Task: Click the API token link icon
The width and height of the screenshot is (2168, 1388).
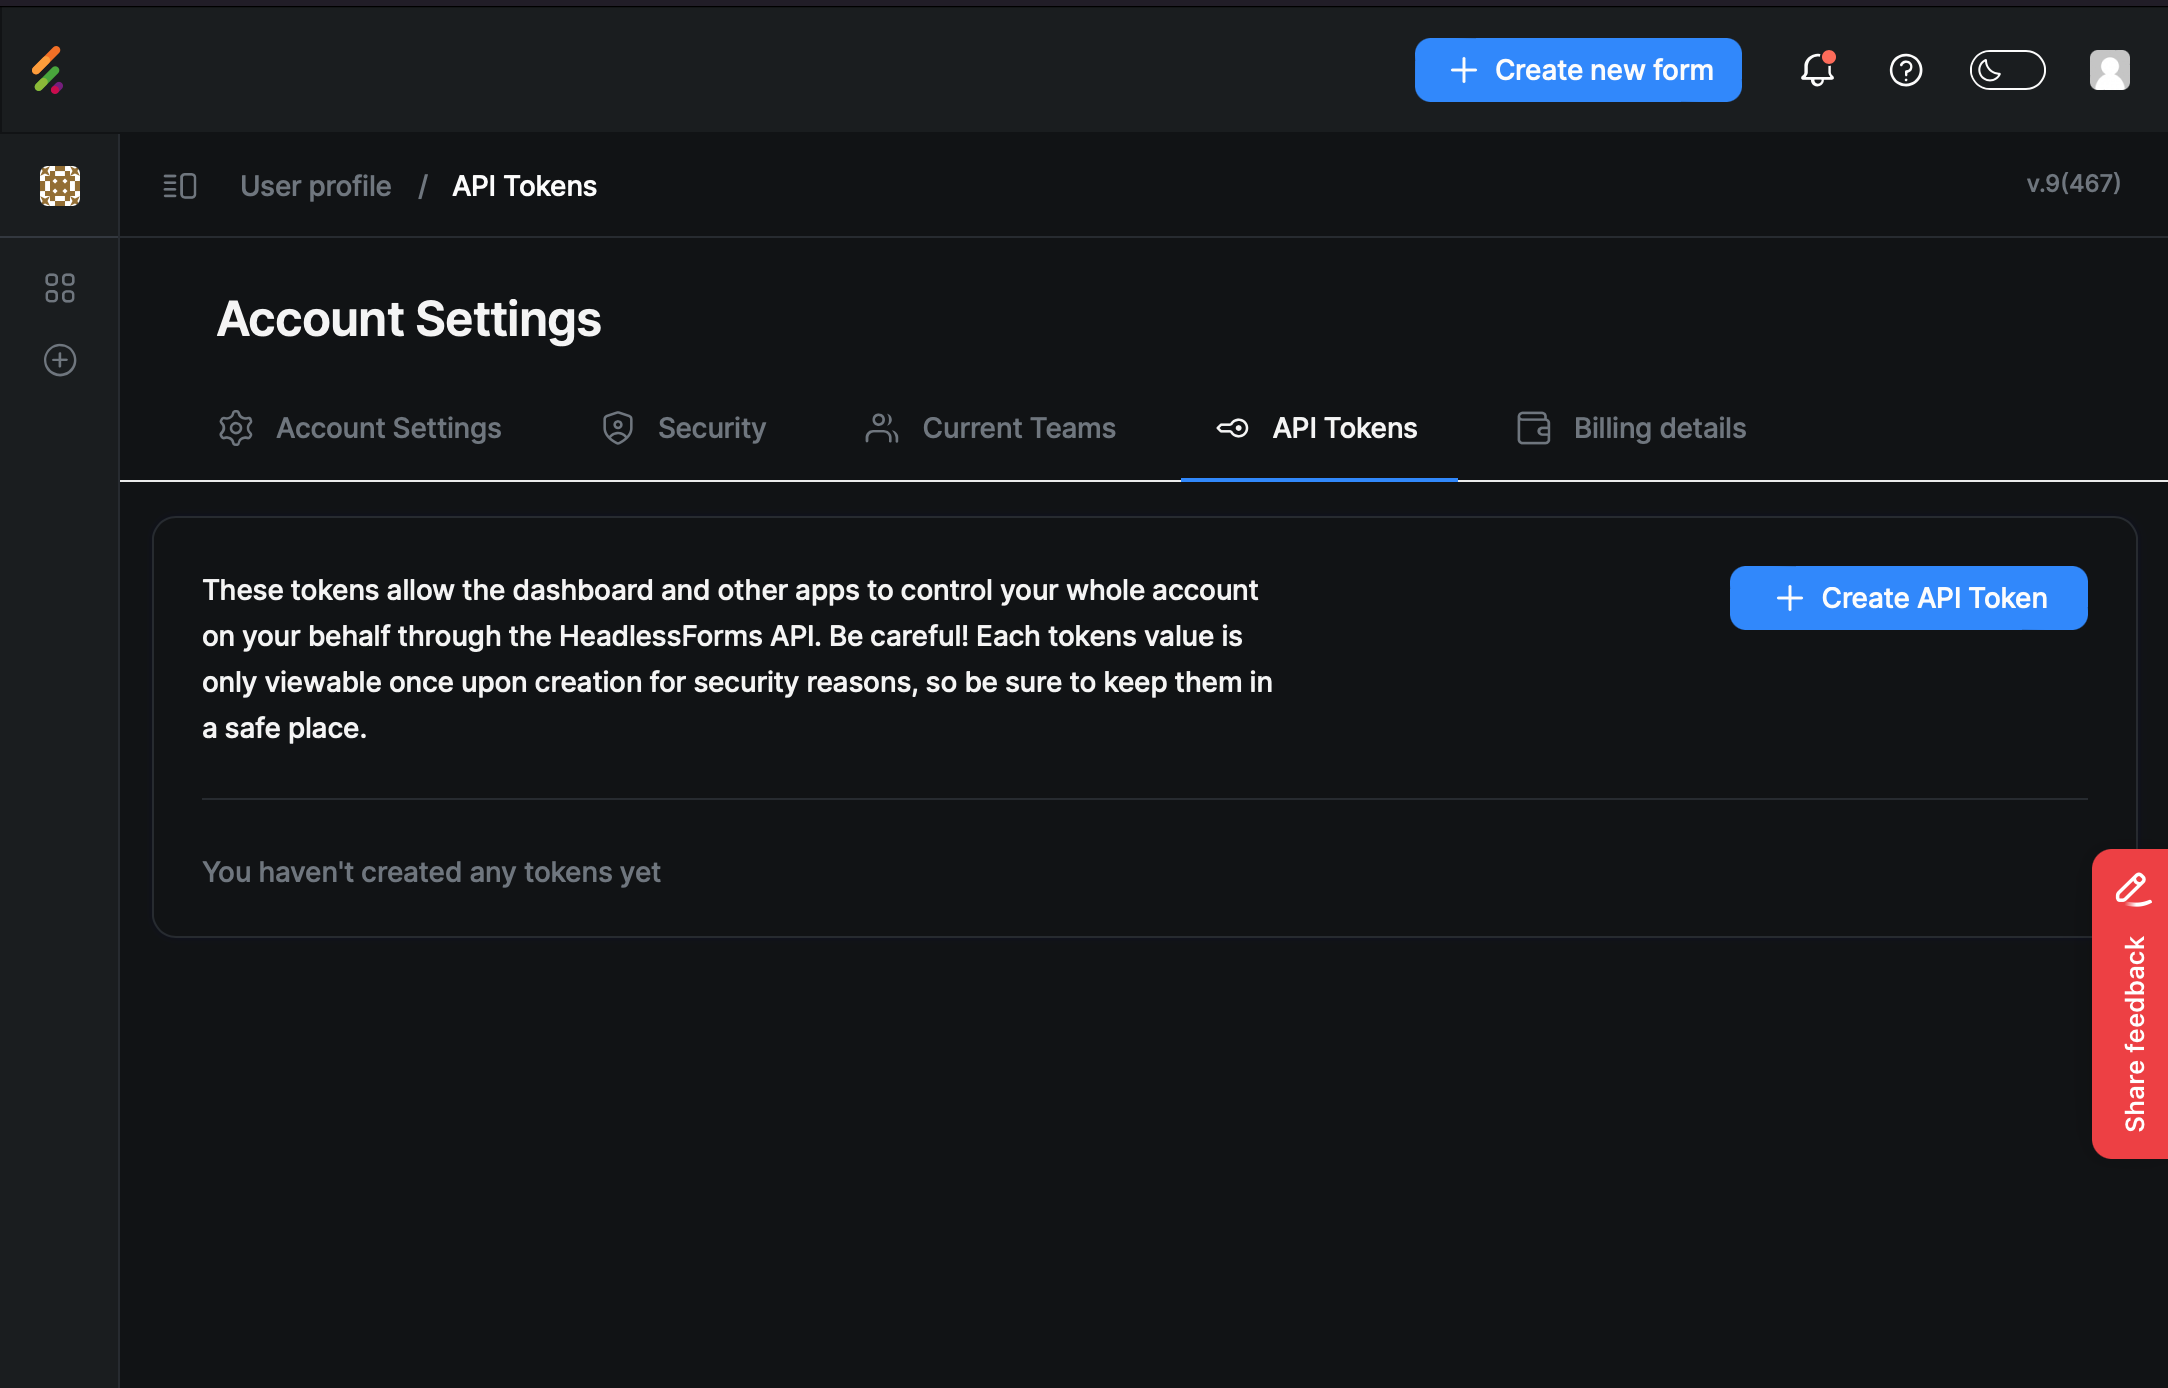Action: coord(1233,428)
